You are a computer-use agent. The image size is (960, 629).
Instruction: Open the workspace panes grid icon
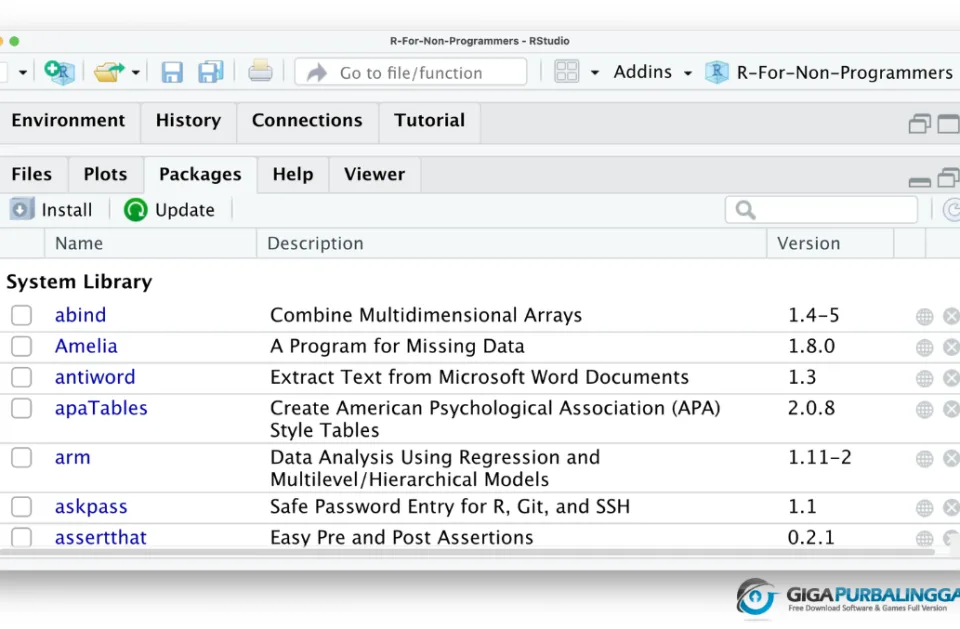(x=566, y=72)
